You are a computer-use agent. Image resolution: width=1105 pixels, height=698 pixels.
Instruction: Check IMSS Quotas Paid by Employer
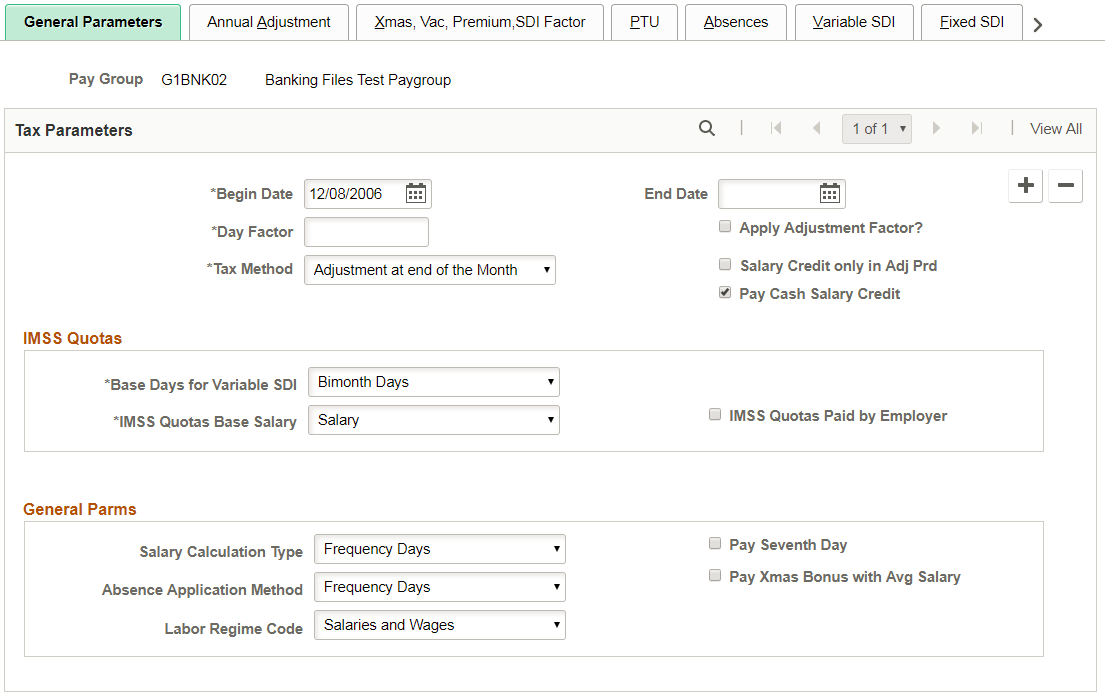[x=715, y=415]
